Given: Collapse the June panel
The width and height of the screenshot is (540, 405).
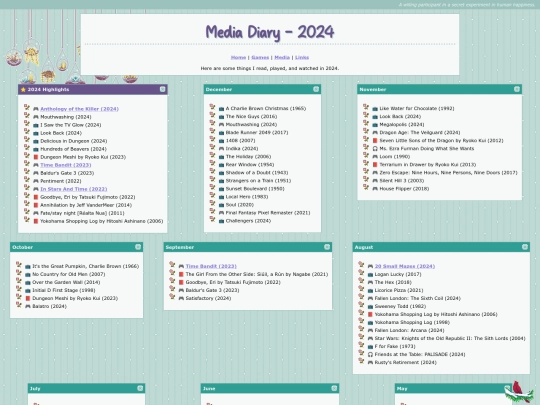Looking at the screenshot, I should pyautogui.click(x=334, y=388).
